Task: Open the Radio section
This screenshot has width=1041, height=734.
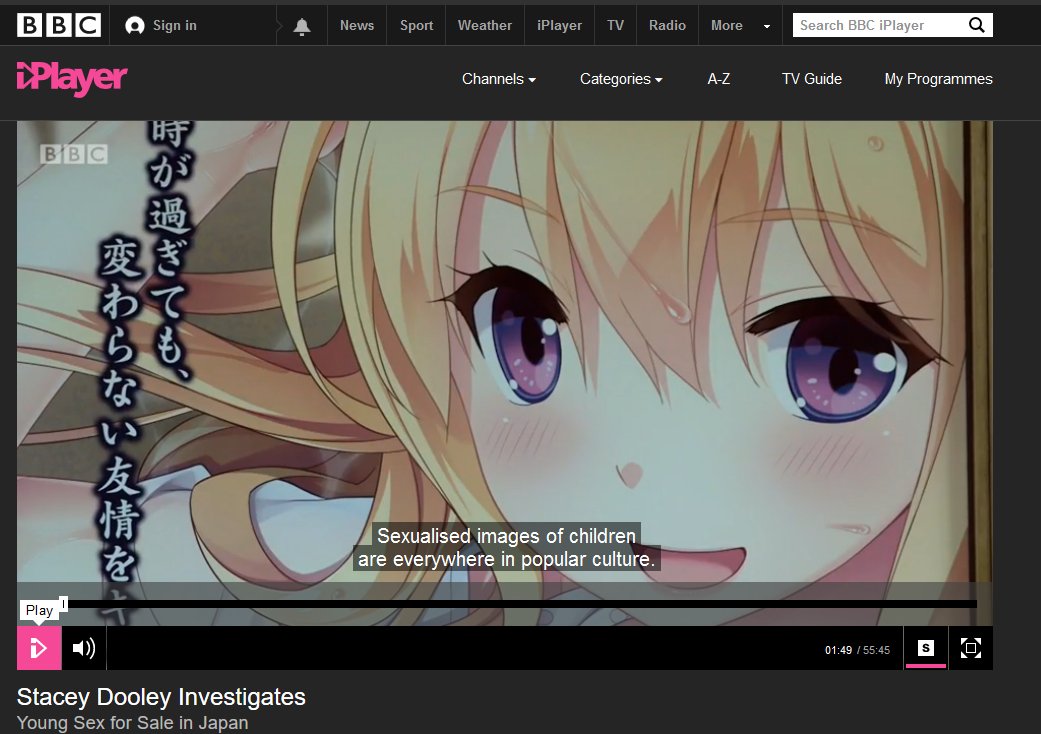Action: (667, 25)
